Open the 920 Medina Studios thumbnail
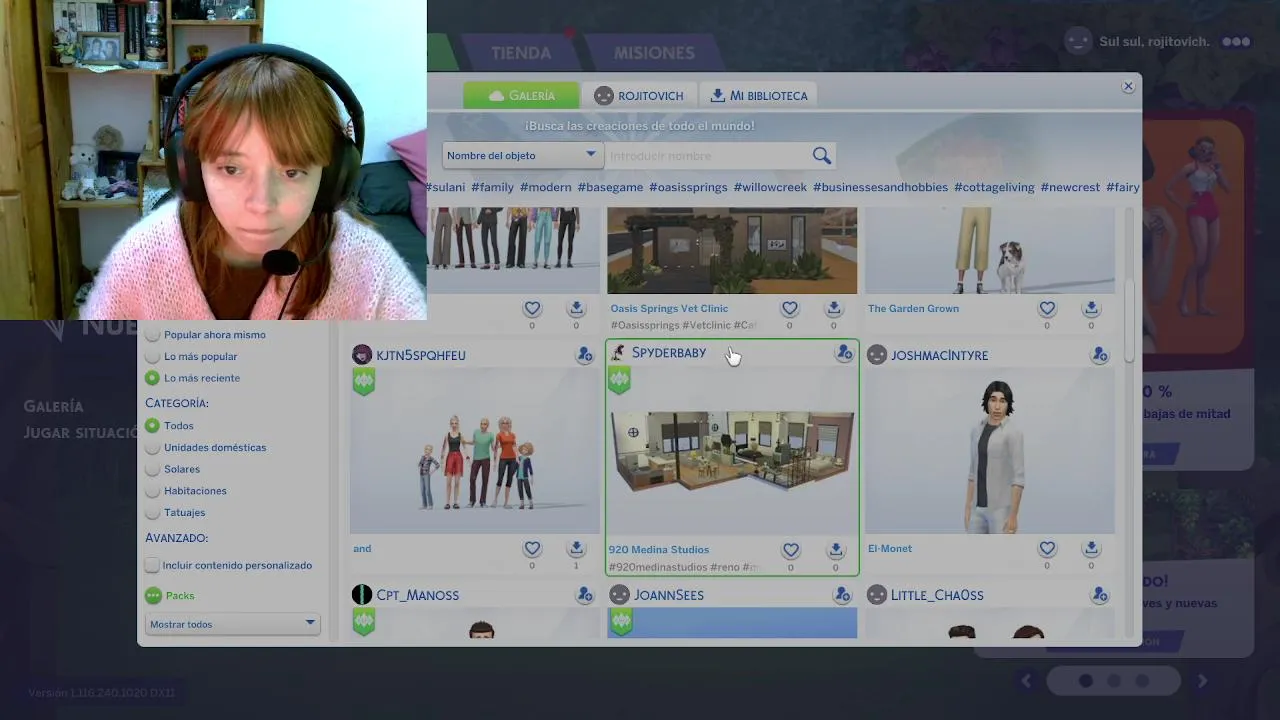 [x=732, y=450]
